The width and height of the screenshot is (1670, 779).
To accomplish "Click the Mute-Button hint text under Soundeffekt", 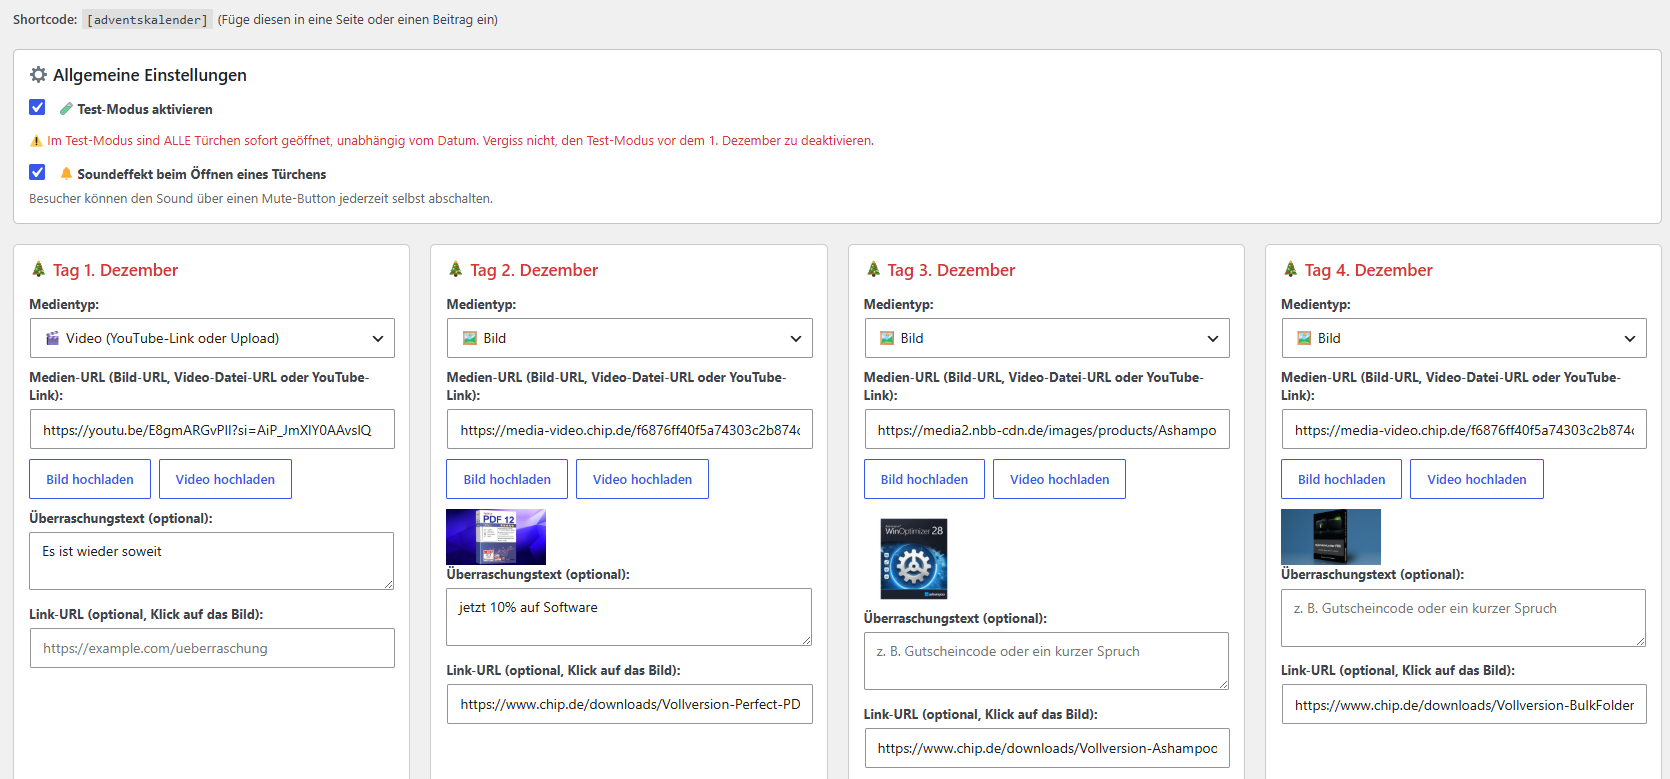I will (261, 199).
